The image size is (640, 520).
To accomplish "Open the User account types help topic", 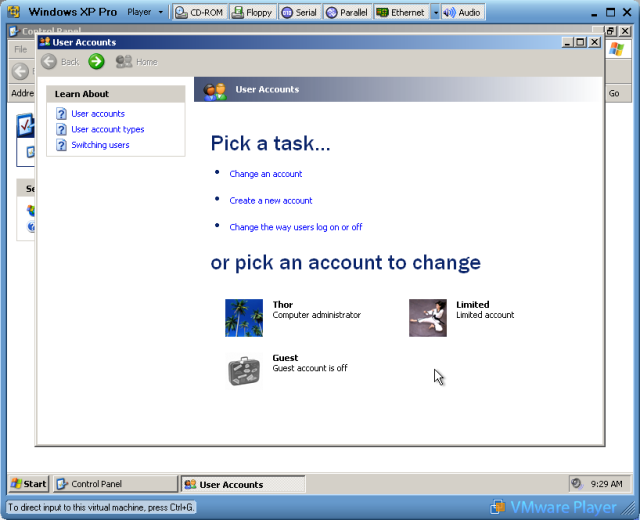I will tap(108, 129).
